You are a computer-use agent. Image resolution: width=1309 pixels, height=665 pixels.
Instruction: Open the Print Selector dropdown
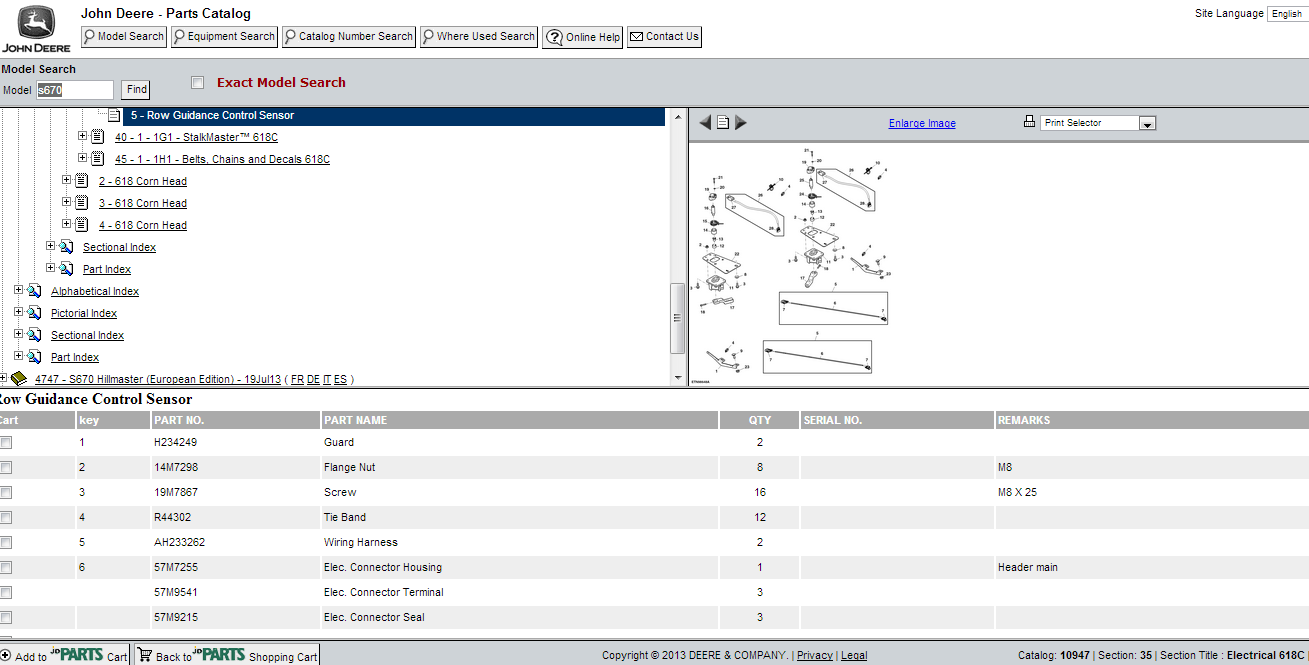click(1098, 123)
